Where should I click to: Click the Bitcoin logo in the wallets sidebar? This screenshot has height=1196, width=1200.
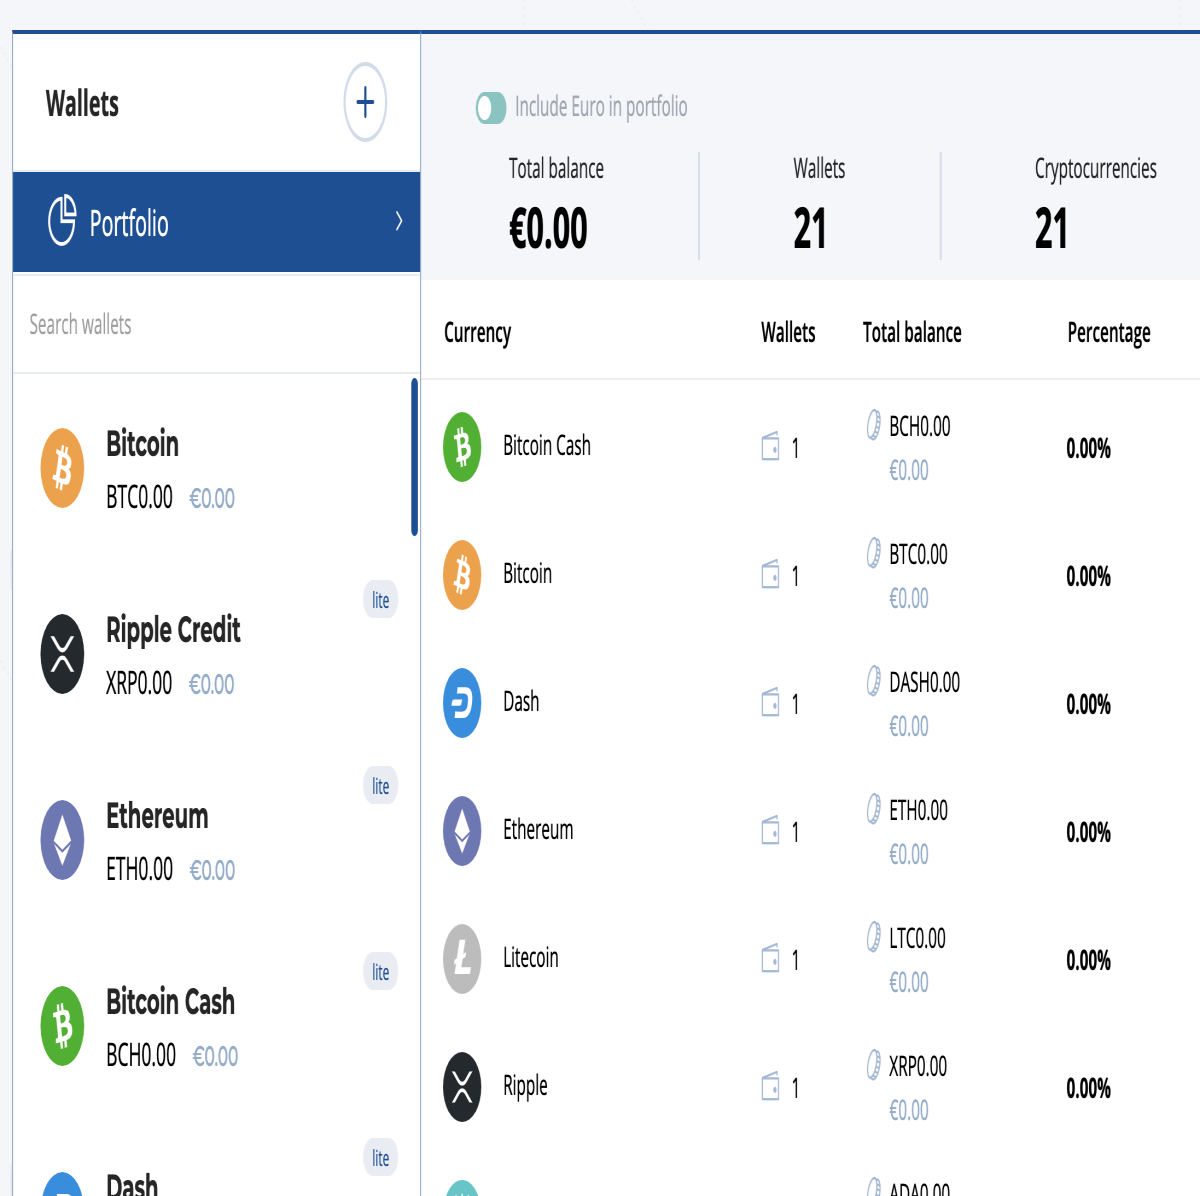pos(62,468)
